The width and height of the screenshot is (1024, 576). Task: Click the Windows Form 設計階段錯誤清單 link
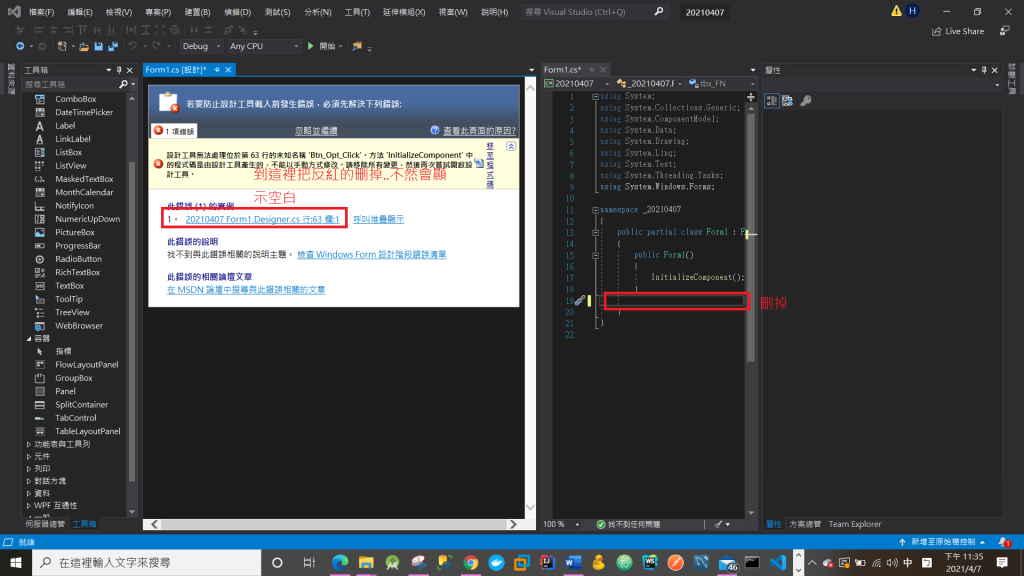click(371, 255)
